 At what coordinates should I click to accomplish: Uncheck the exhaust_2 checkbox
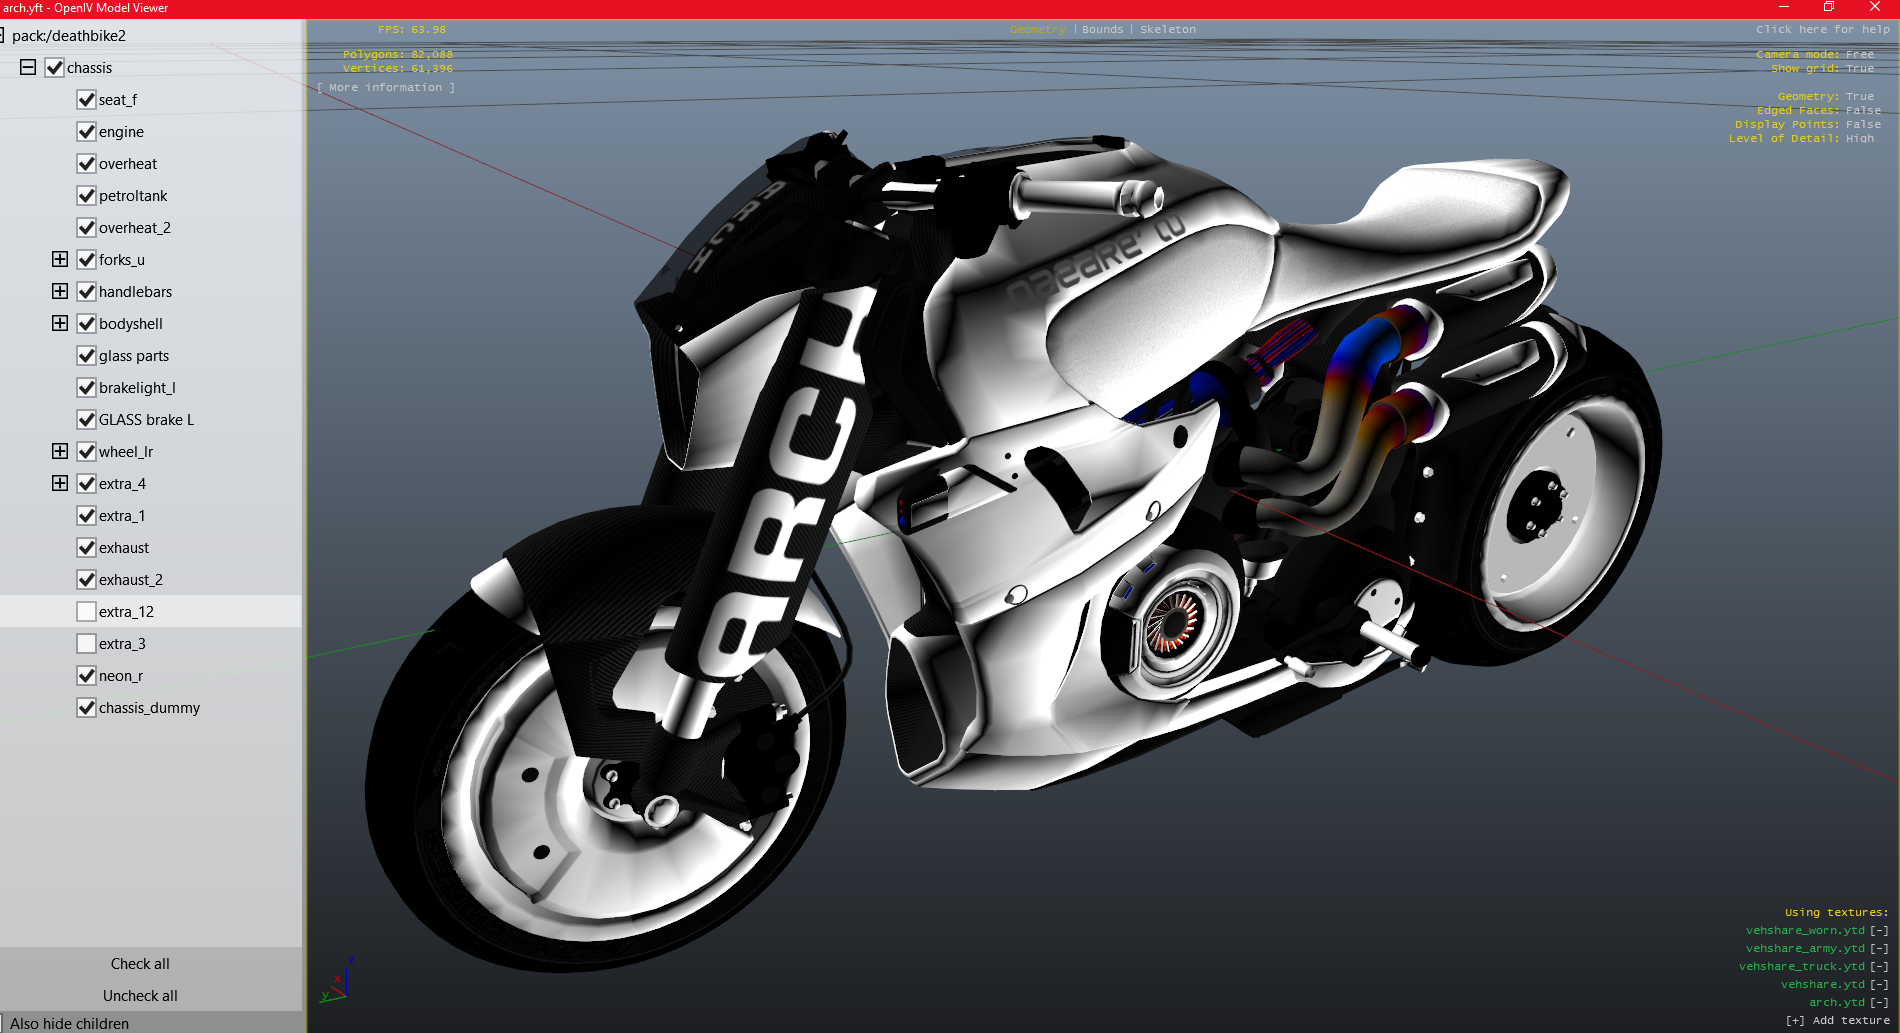[87, 579]
